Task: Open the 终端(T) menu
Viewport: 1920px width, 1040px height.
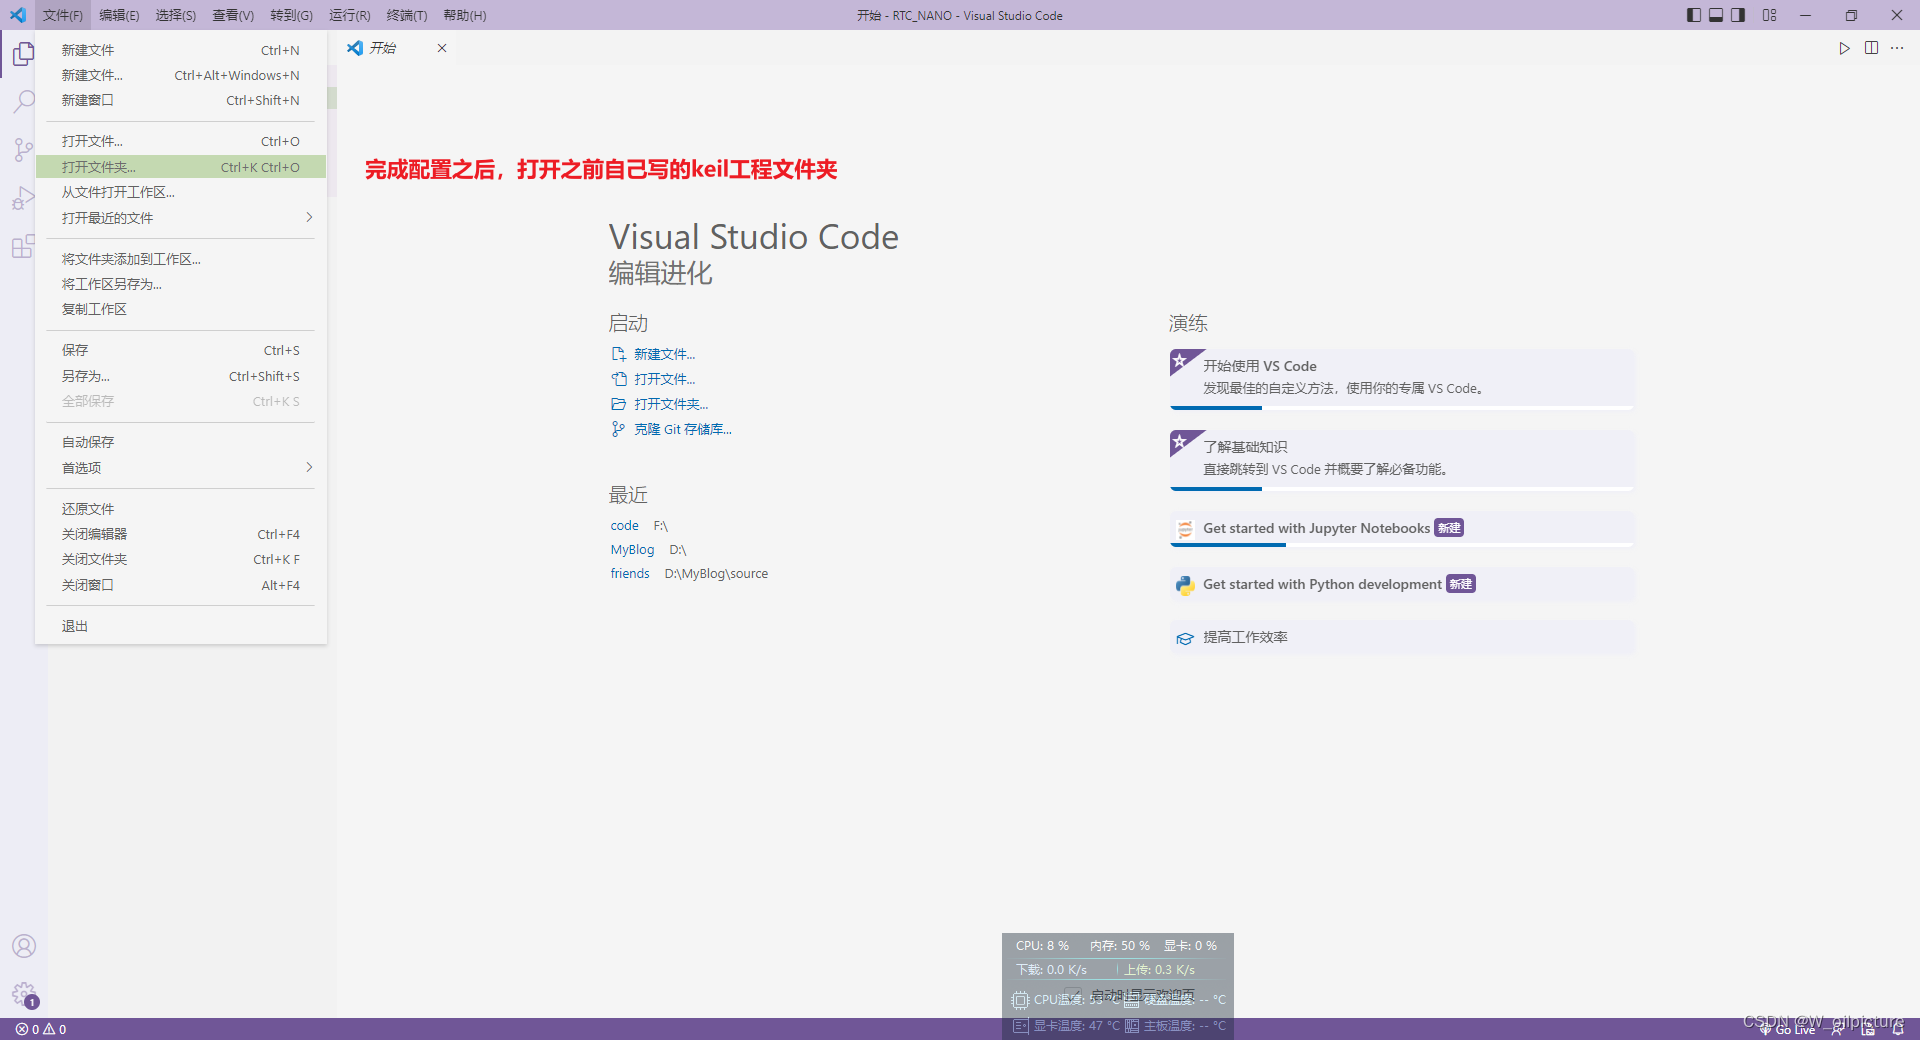Action: pos(407,15)
